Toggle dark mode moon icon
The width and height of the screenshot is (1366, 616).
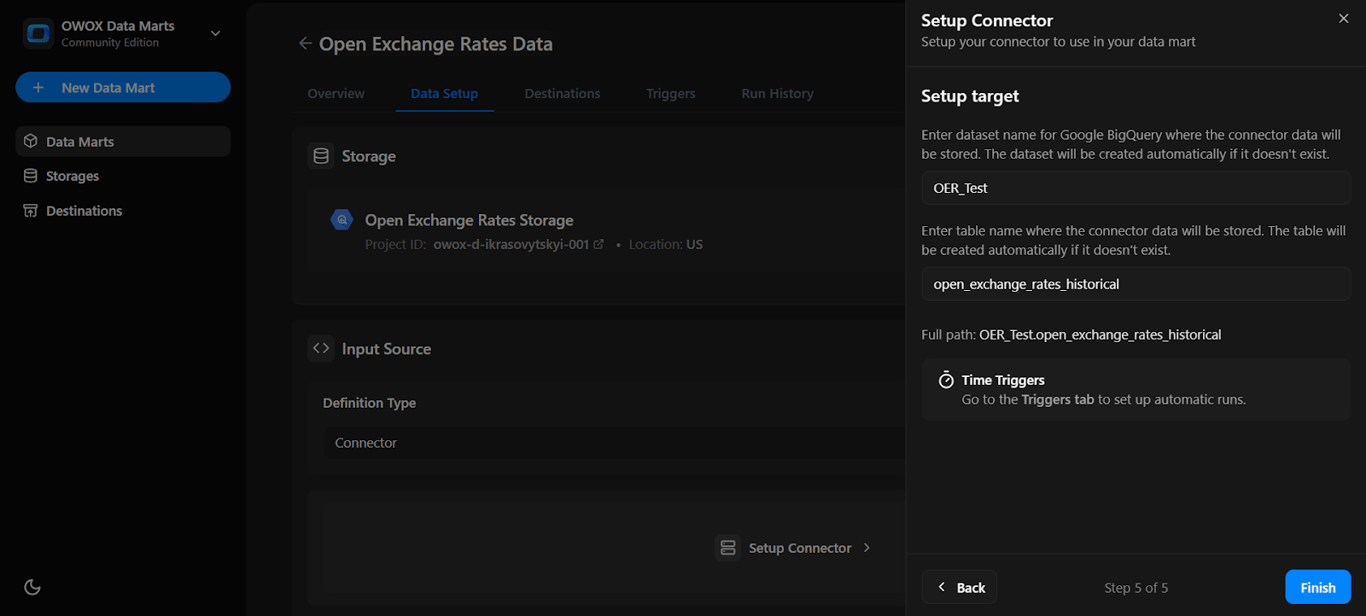tap(32, 587)
